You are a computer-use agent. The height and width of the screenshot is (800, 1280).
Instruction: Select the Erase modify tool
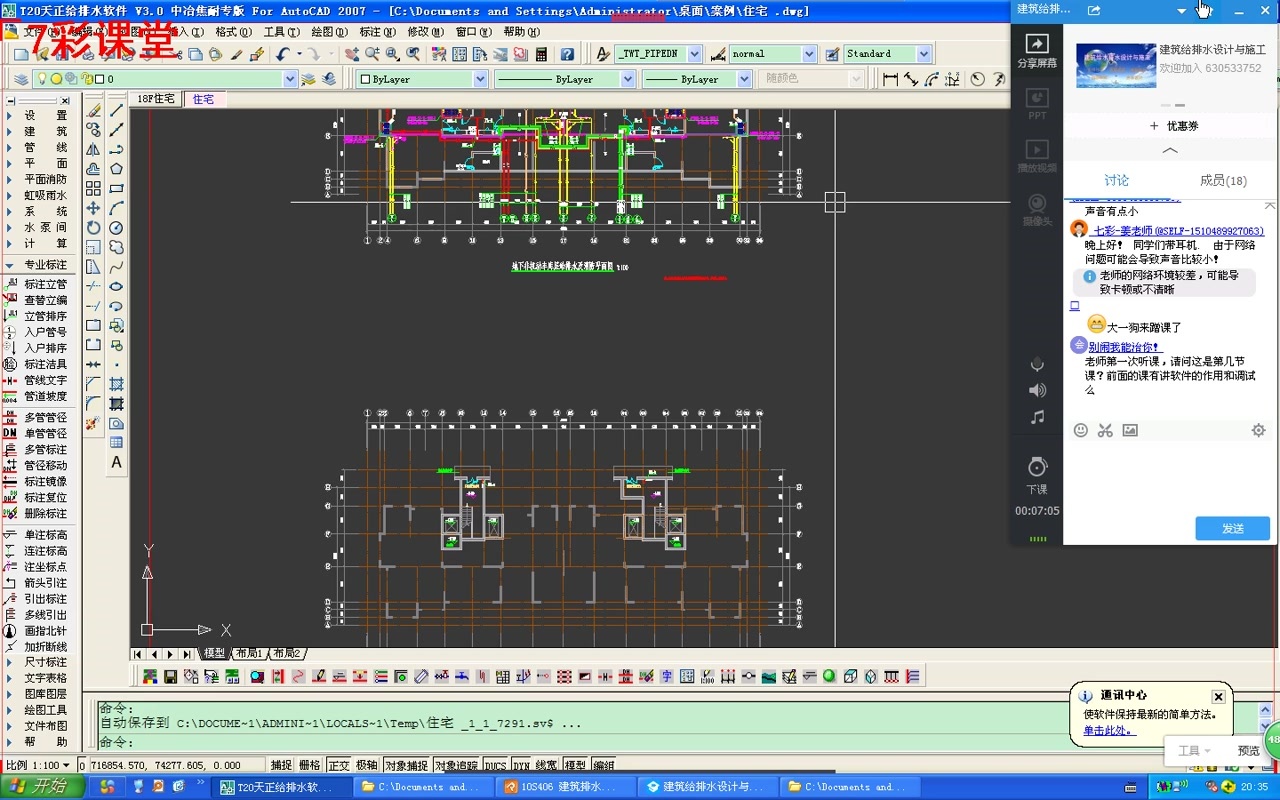point(93,110)
